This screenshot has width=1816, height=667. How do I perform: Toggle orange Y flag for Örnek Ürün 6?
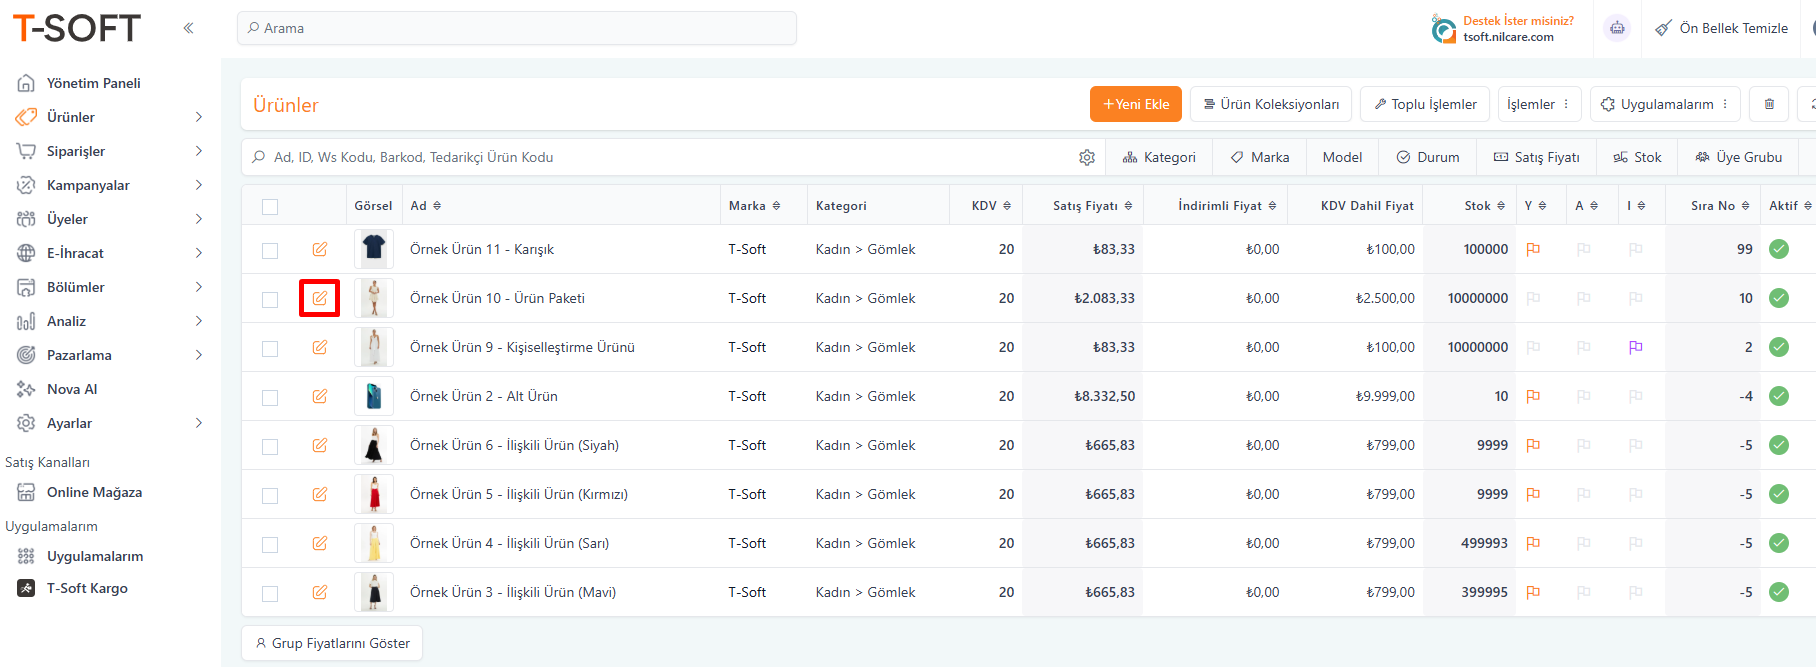[1533, 445]
